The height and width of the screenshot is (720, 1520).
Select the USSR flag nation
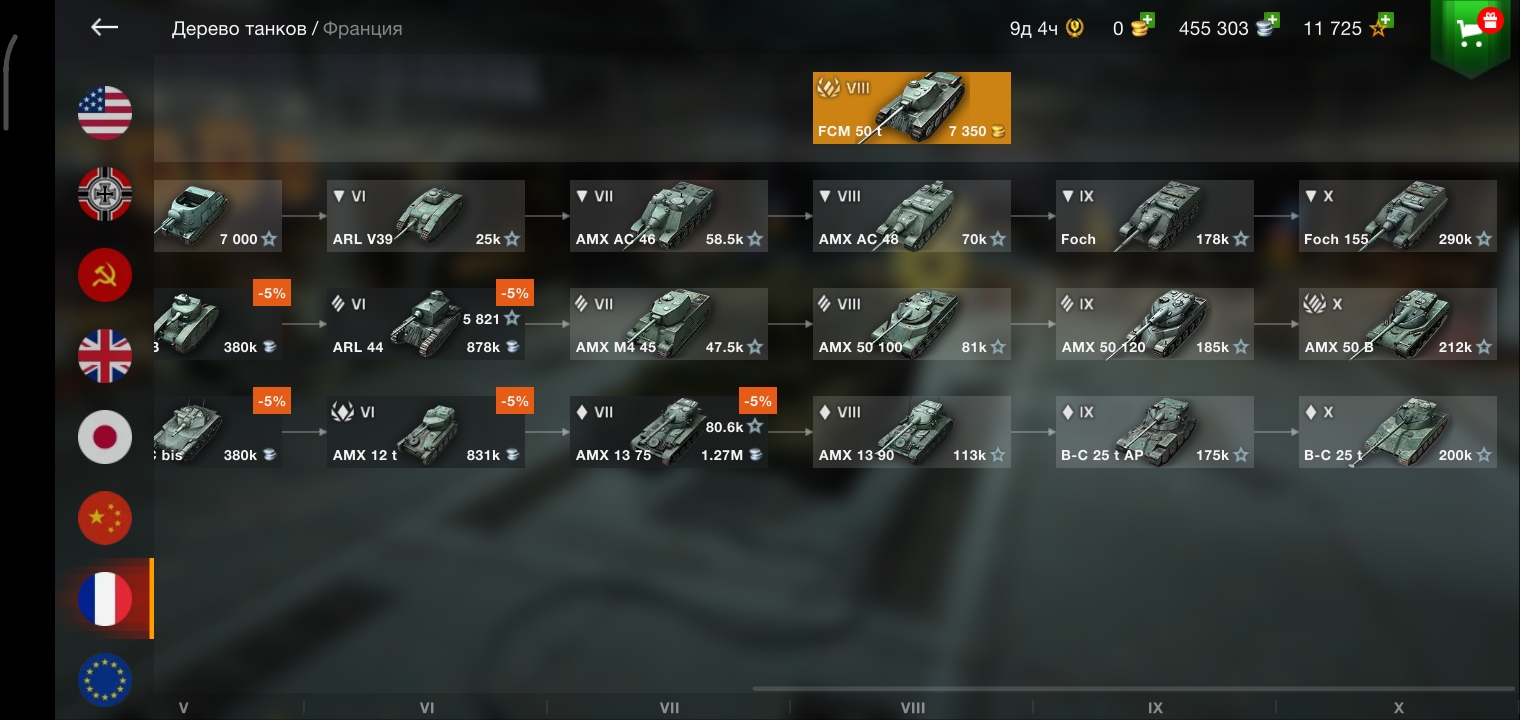pyautogui.click(x=105, y=275)
